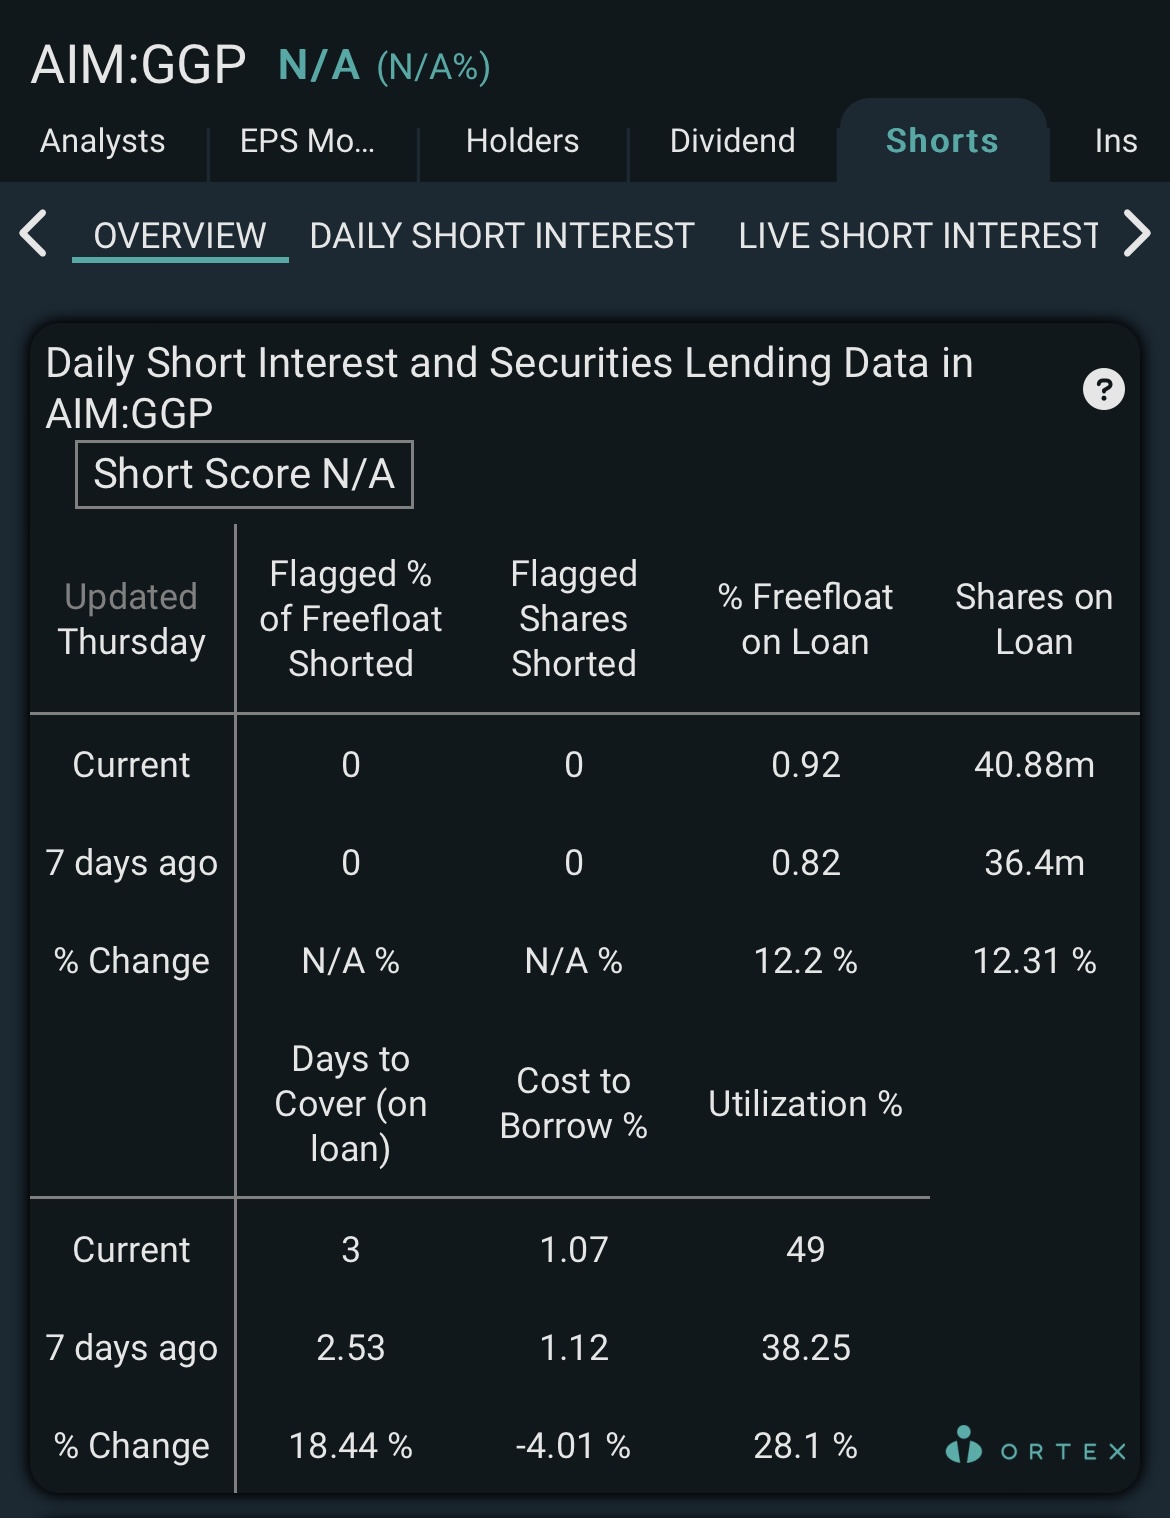This screenshot has width=1170, height=1518.
Task: Open the DAILY SHORT INTEREST sub-tab
Action: click(502, 236)
